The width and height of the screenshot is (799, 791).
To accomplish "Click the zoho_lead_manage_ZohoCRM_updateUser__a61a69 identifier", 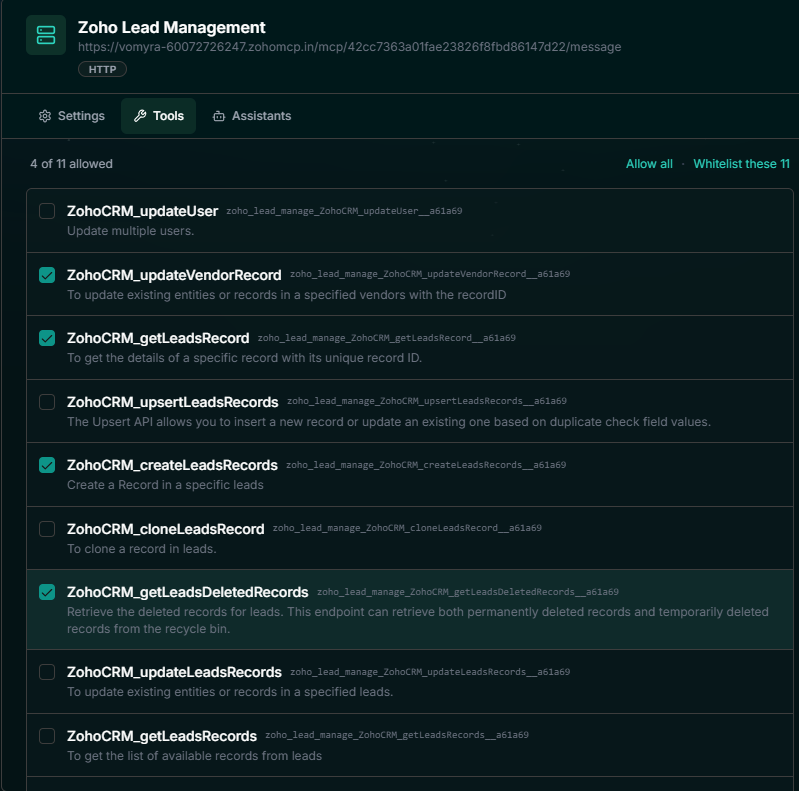I will point(344,211).
